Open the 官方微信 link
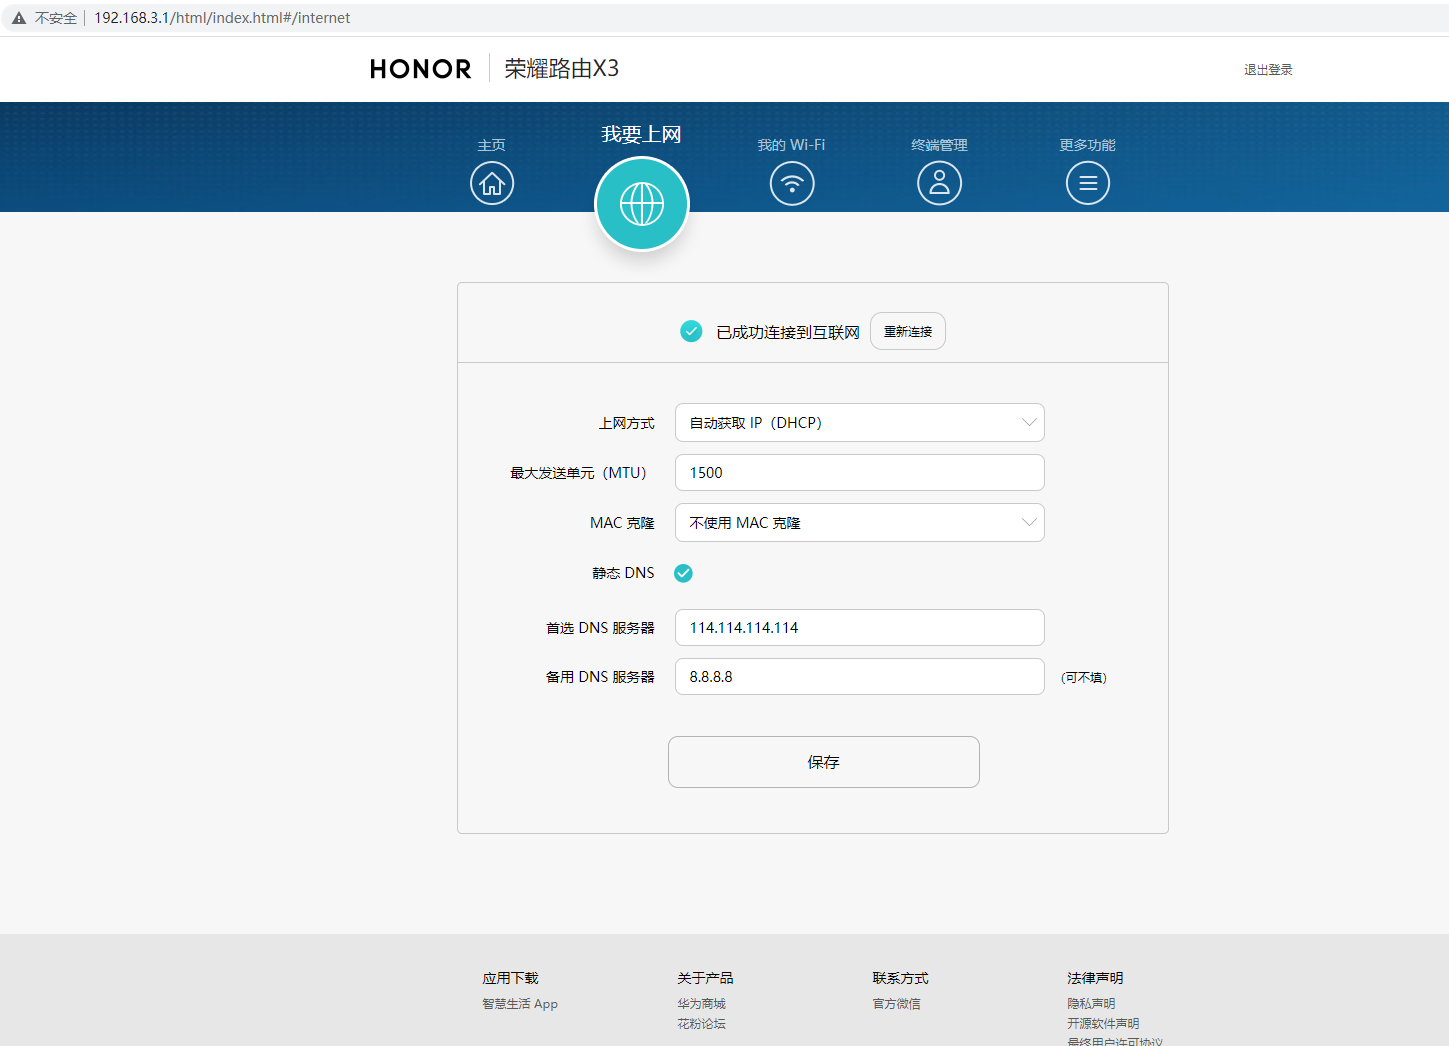Viewport: 1449px width, 1046px height. click(896, 1004)
